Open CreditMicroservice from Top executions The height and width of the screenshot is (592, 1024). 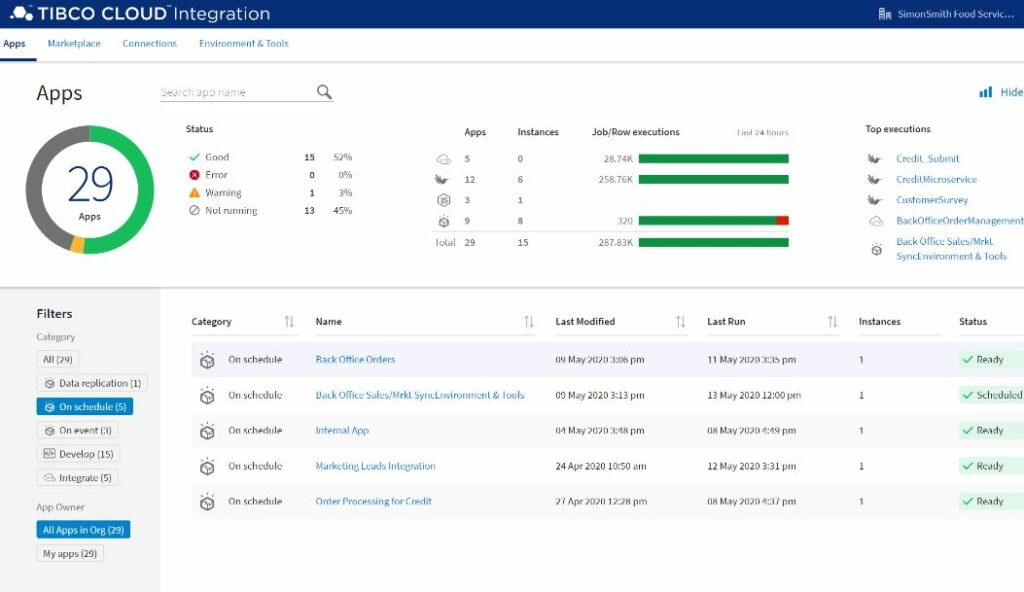click(936, 179)
